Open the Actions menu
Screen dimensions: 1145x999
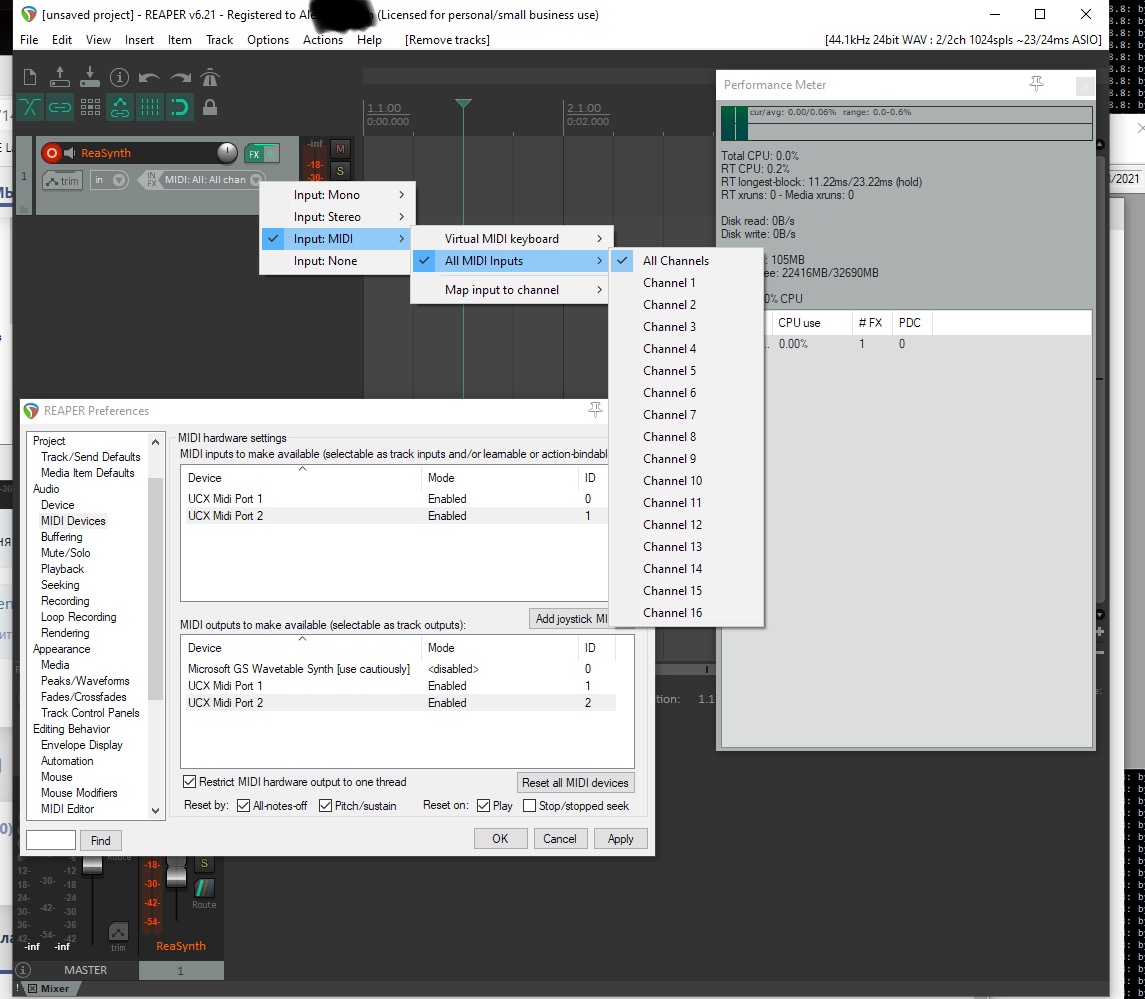pos(323,39)
